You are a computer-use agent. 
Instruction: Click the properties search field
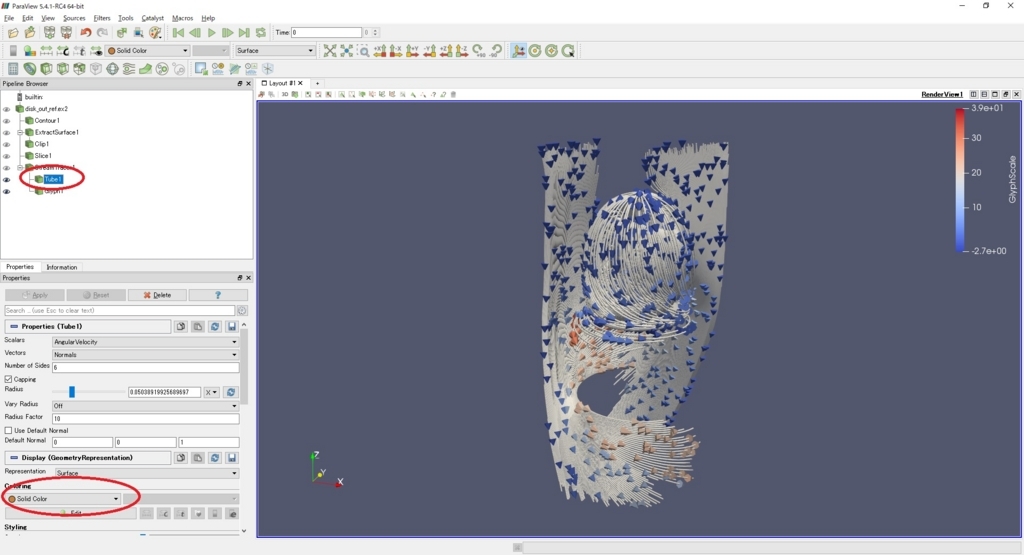(x=120, y=310)
